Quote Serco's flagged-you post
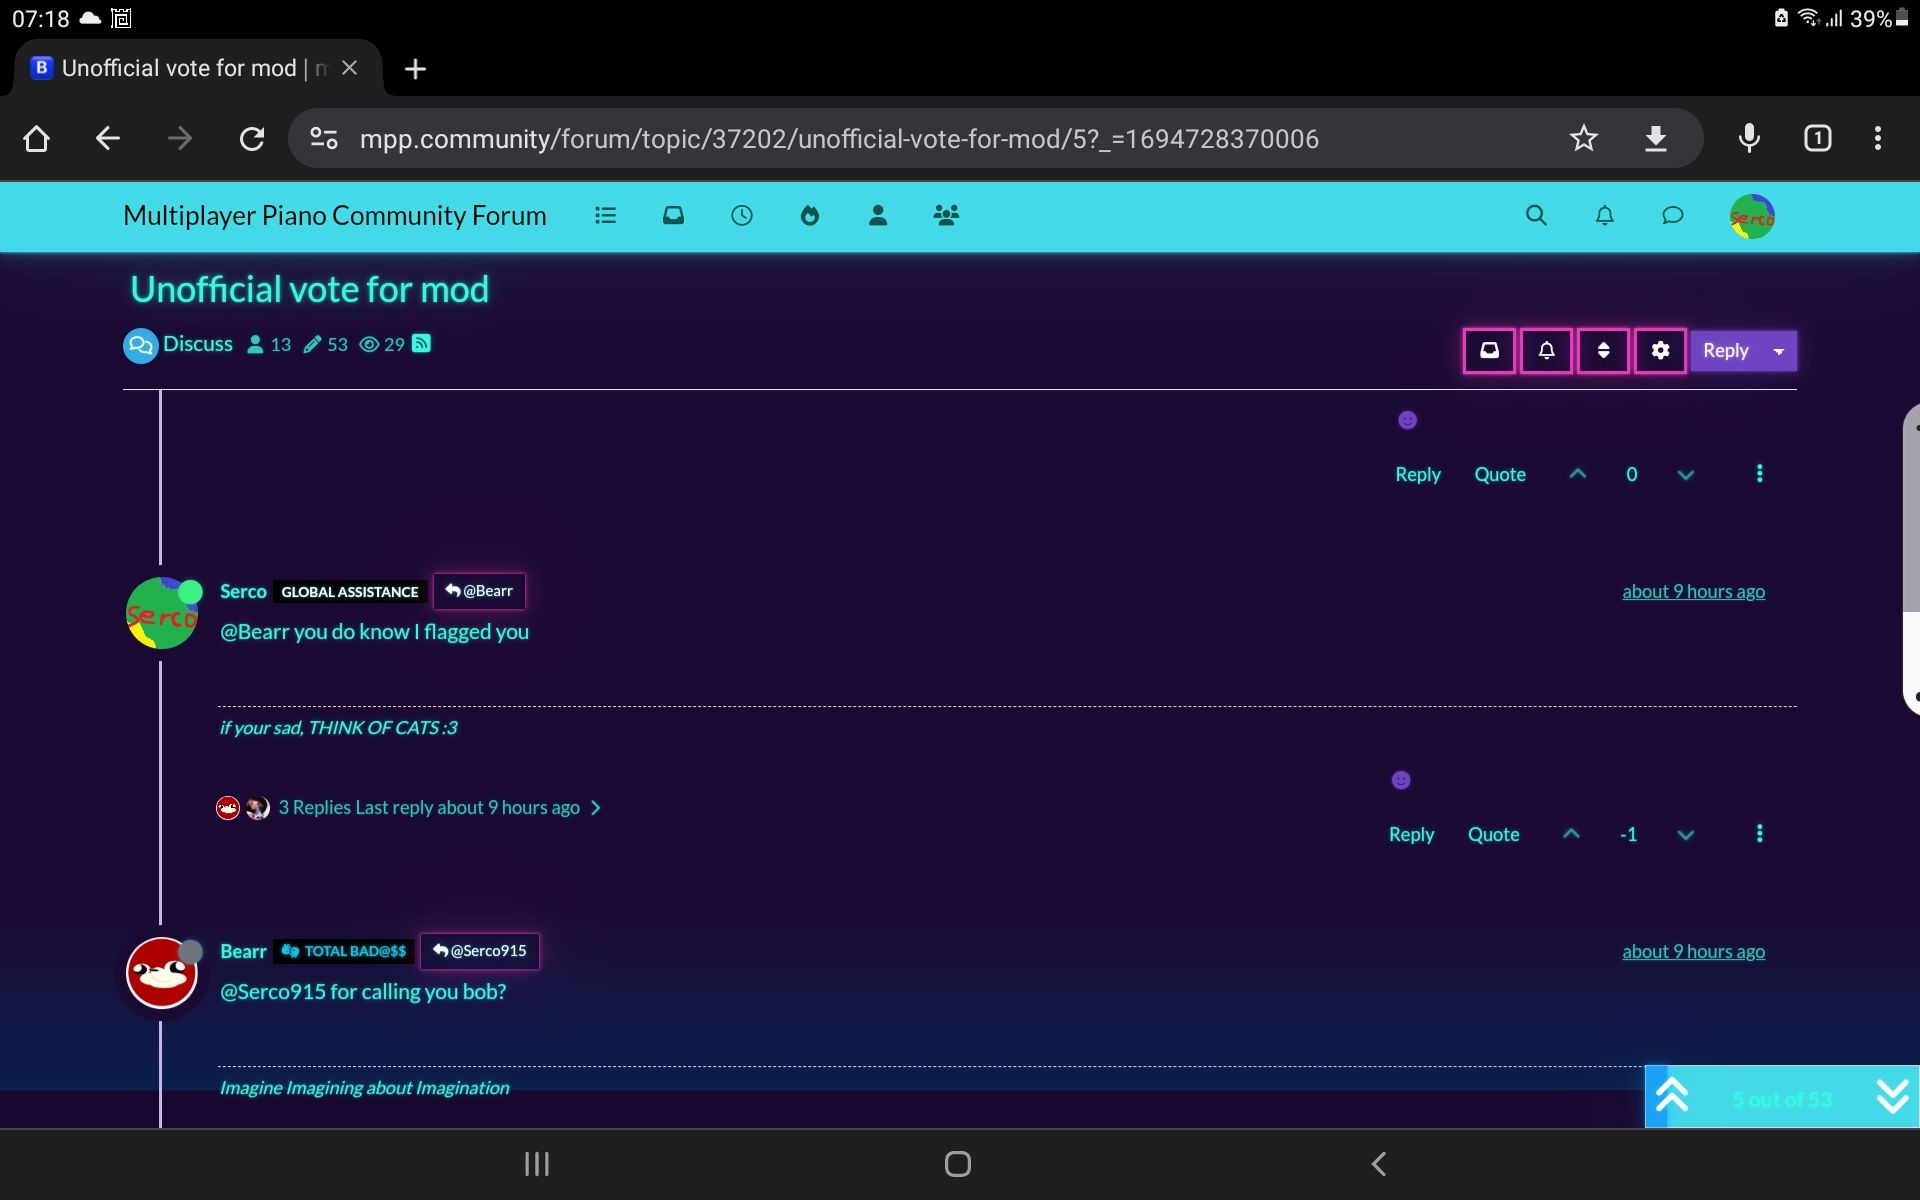Screen dimensions: 1920x1200 pos(1493,834)
